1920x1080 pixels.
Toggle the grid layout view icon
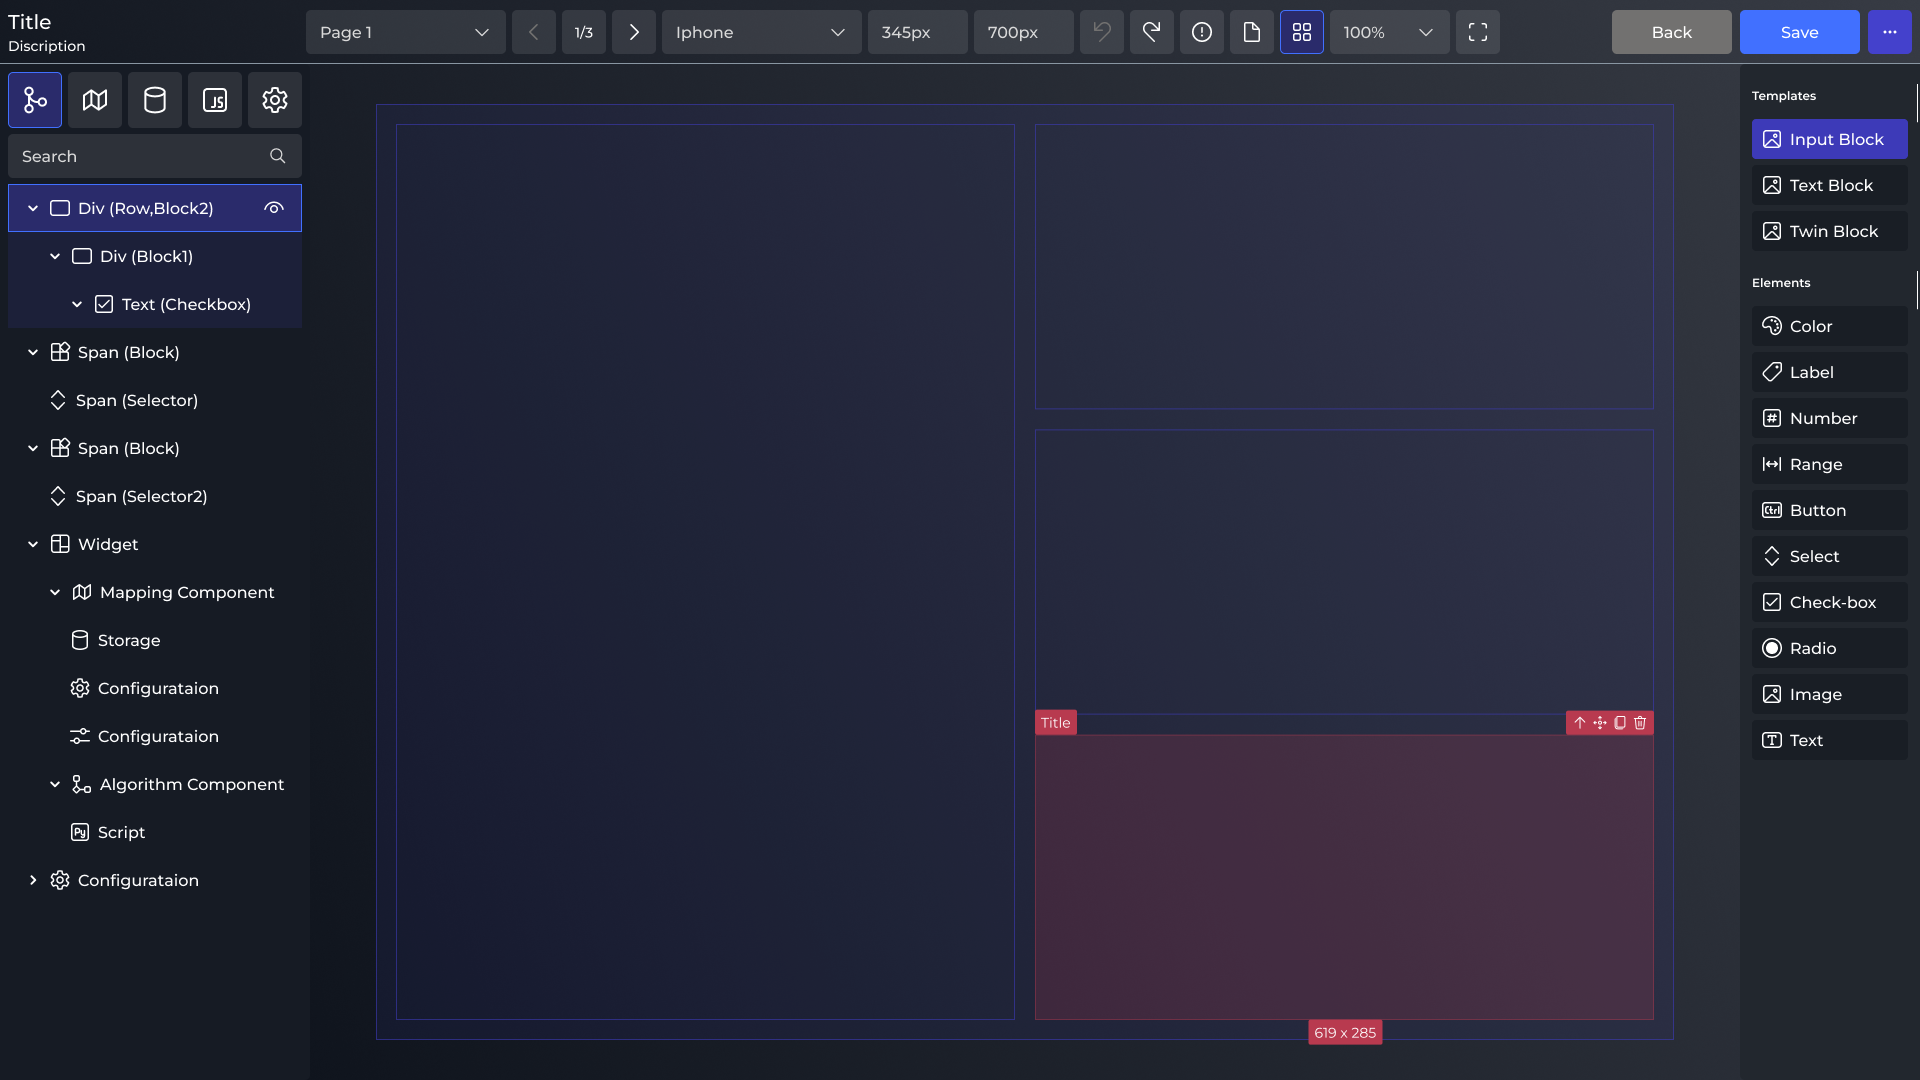1302,32
